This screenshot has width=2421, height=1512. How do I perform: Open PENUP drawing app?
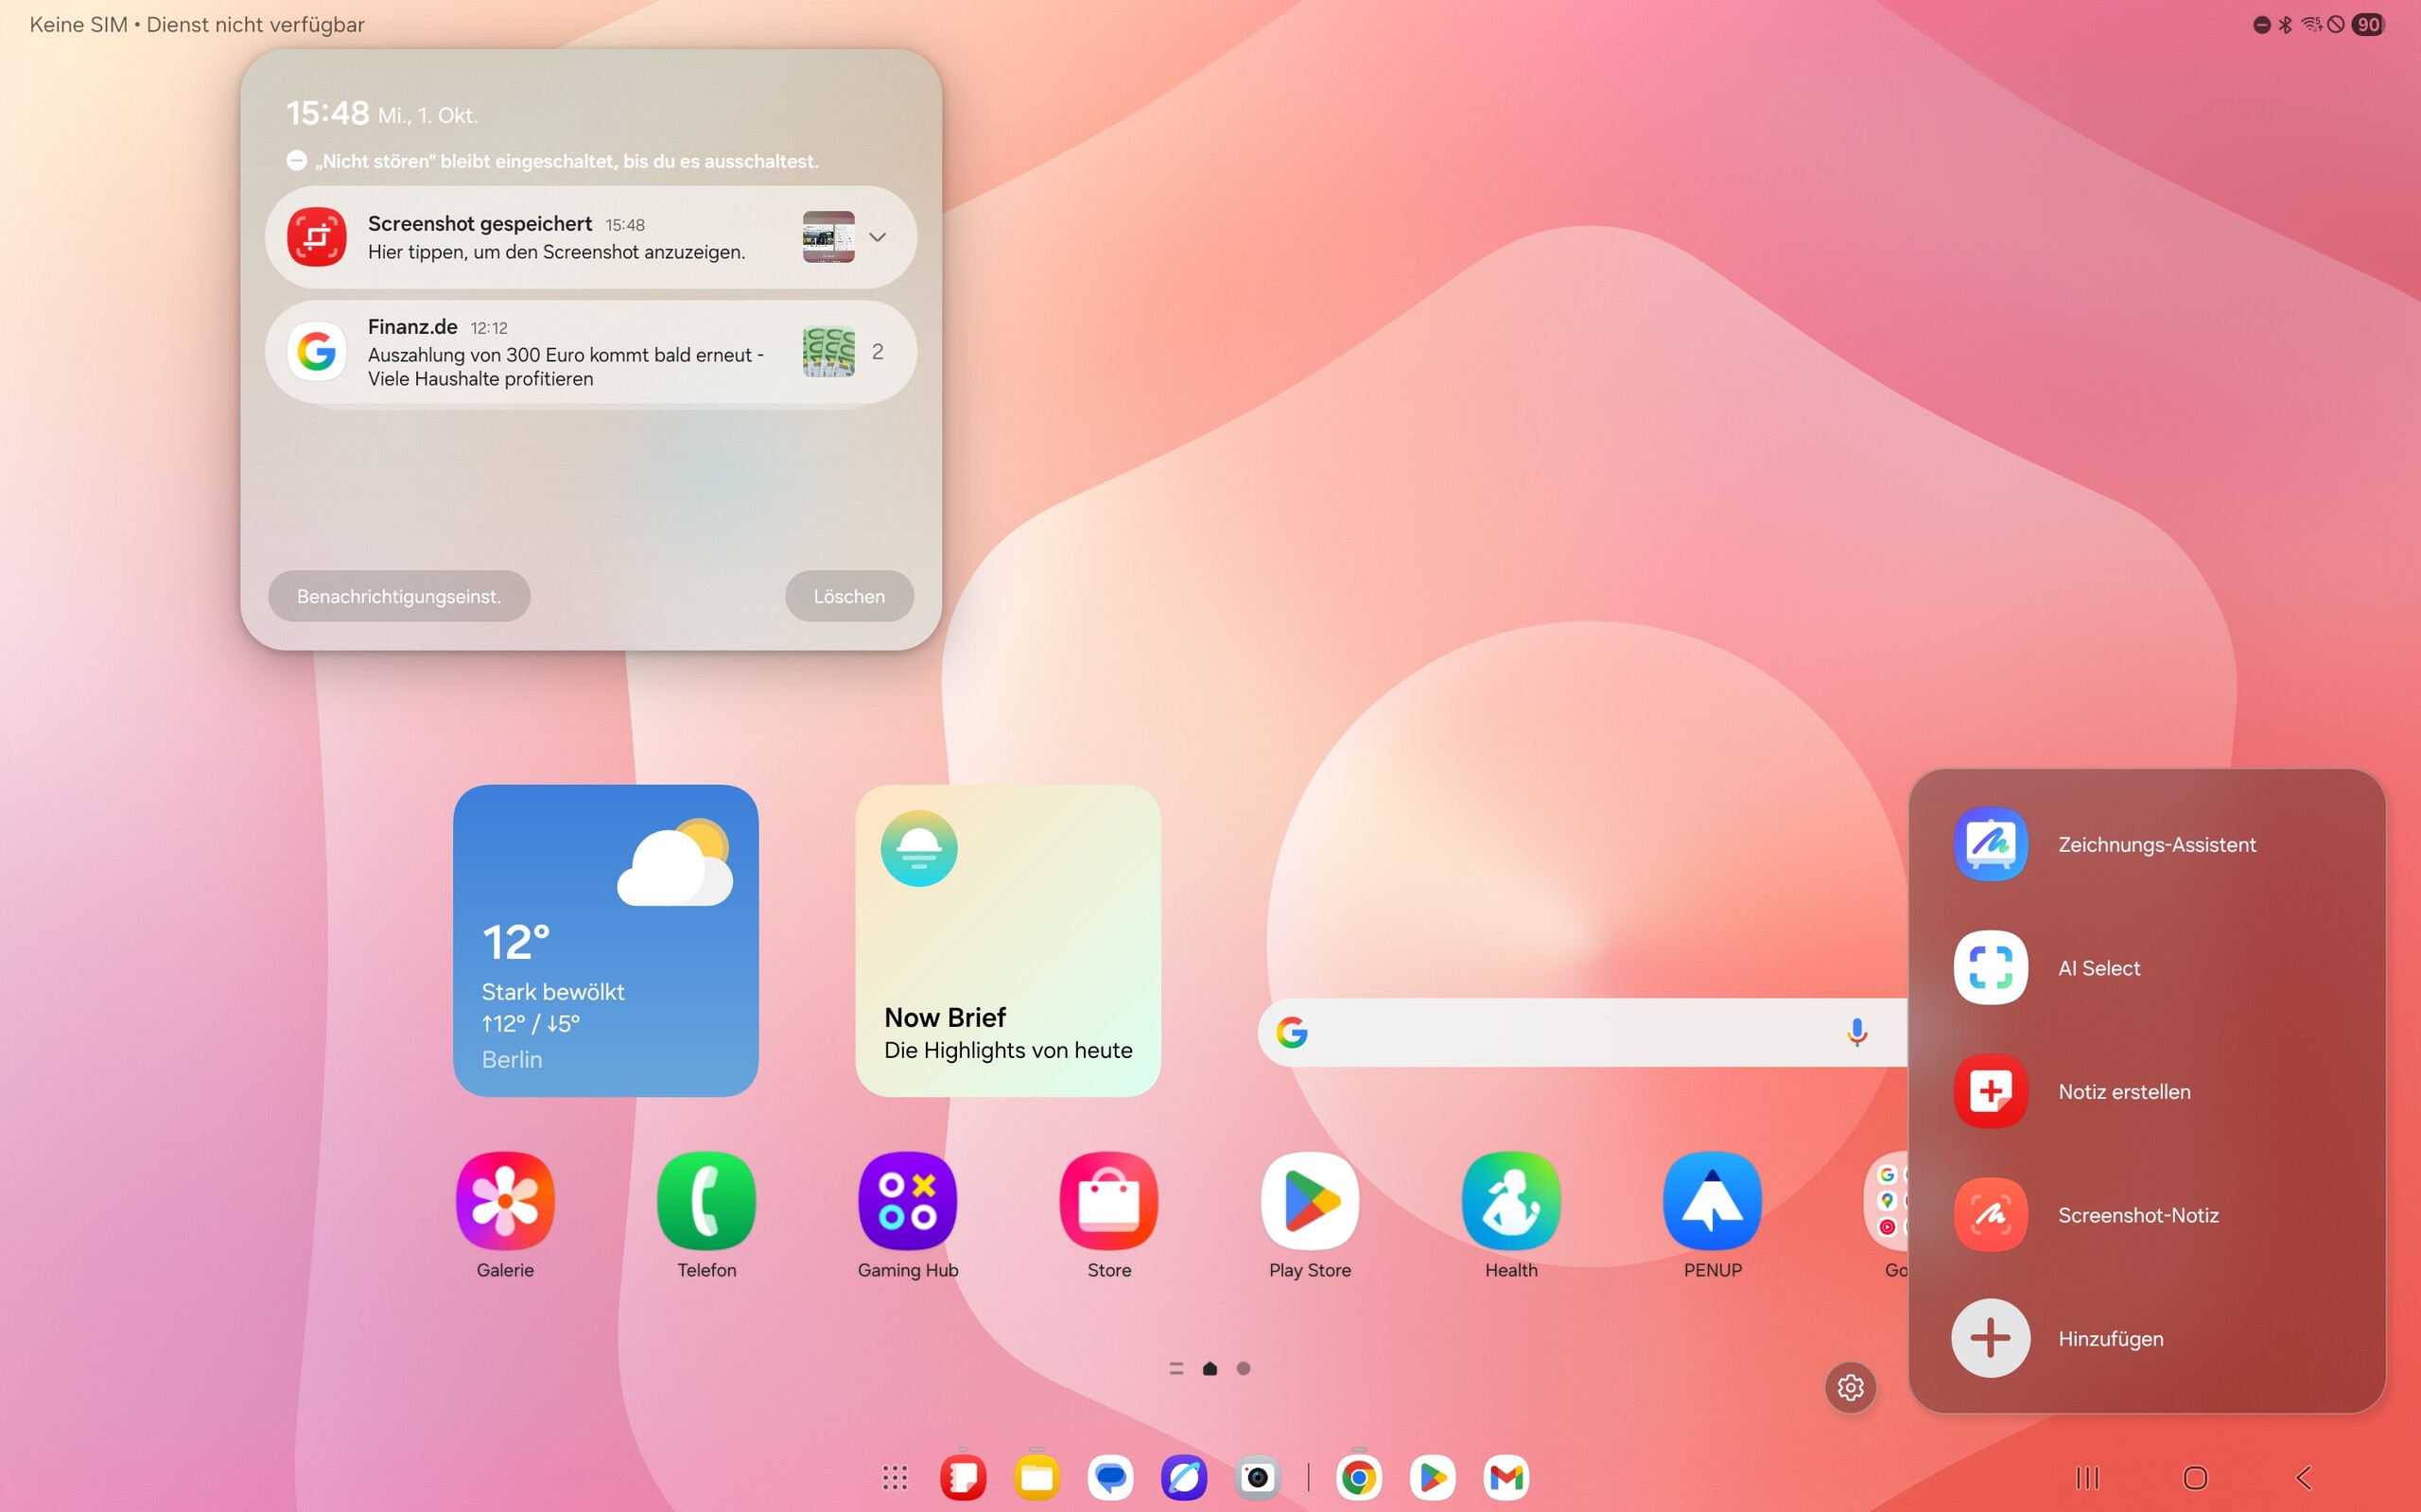1712,1201
